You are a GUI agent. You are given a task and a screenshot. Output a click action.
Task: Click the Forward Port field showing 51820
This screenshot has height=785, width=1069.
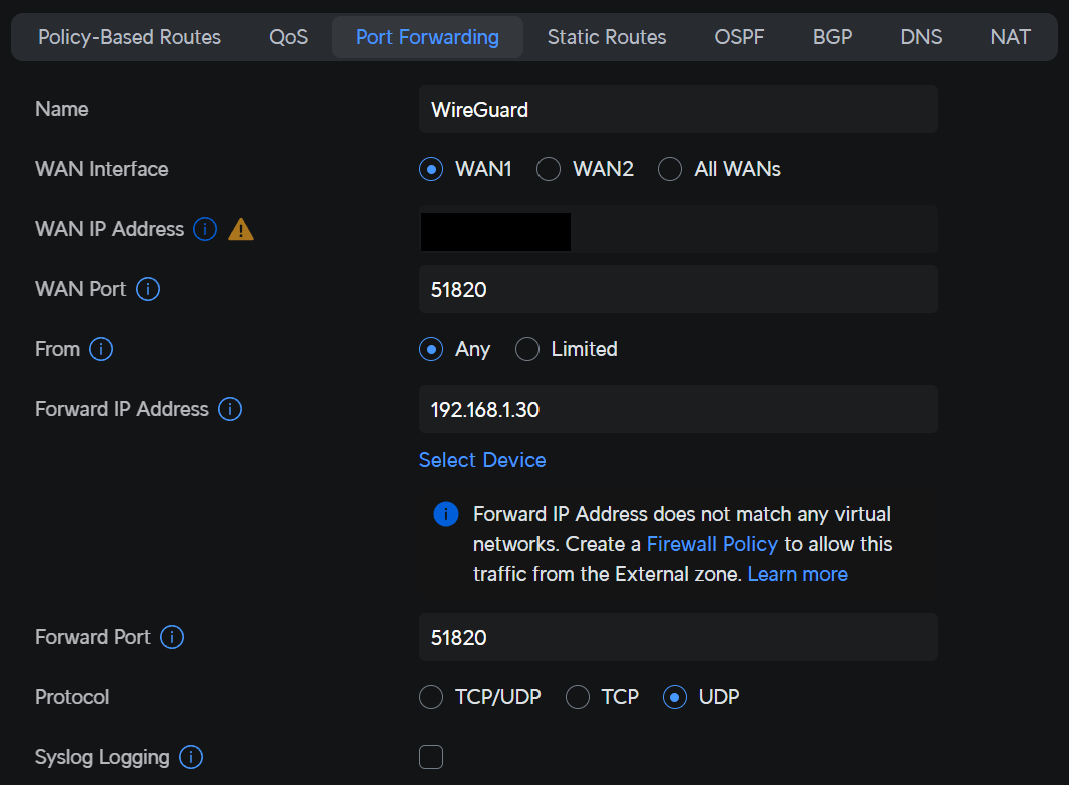[678, 637]
